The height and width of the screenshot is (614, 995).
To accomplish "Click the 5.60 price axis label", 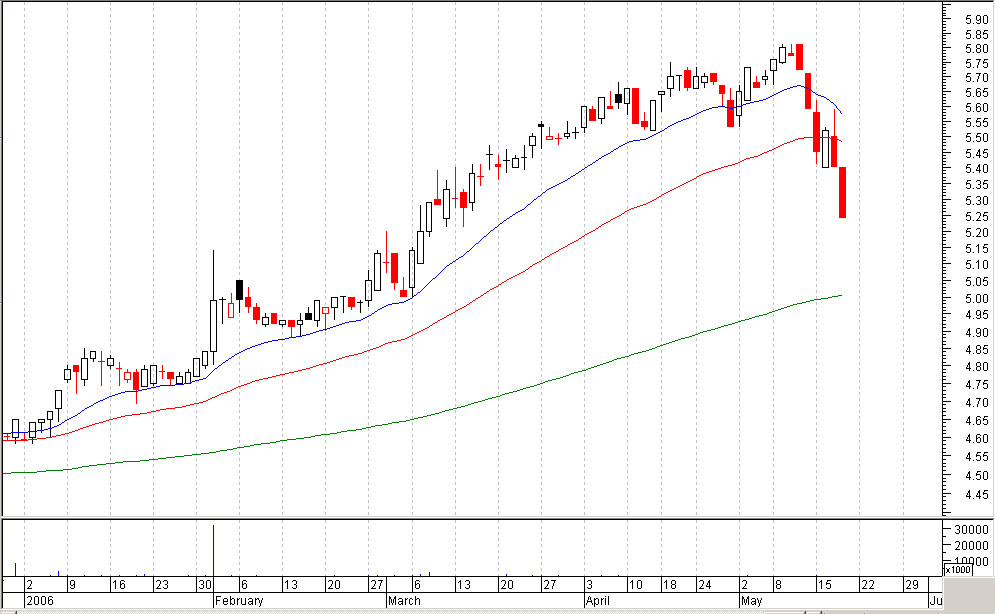I will pyautogui.click(x=977, y=108).
